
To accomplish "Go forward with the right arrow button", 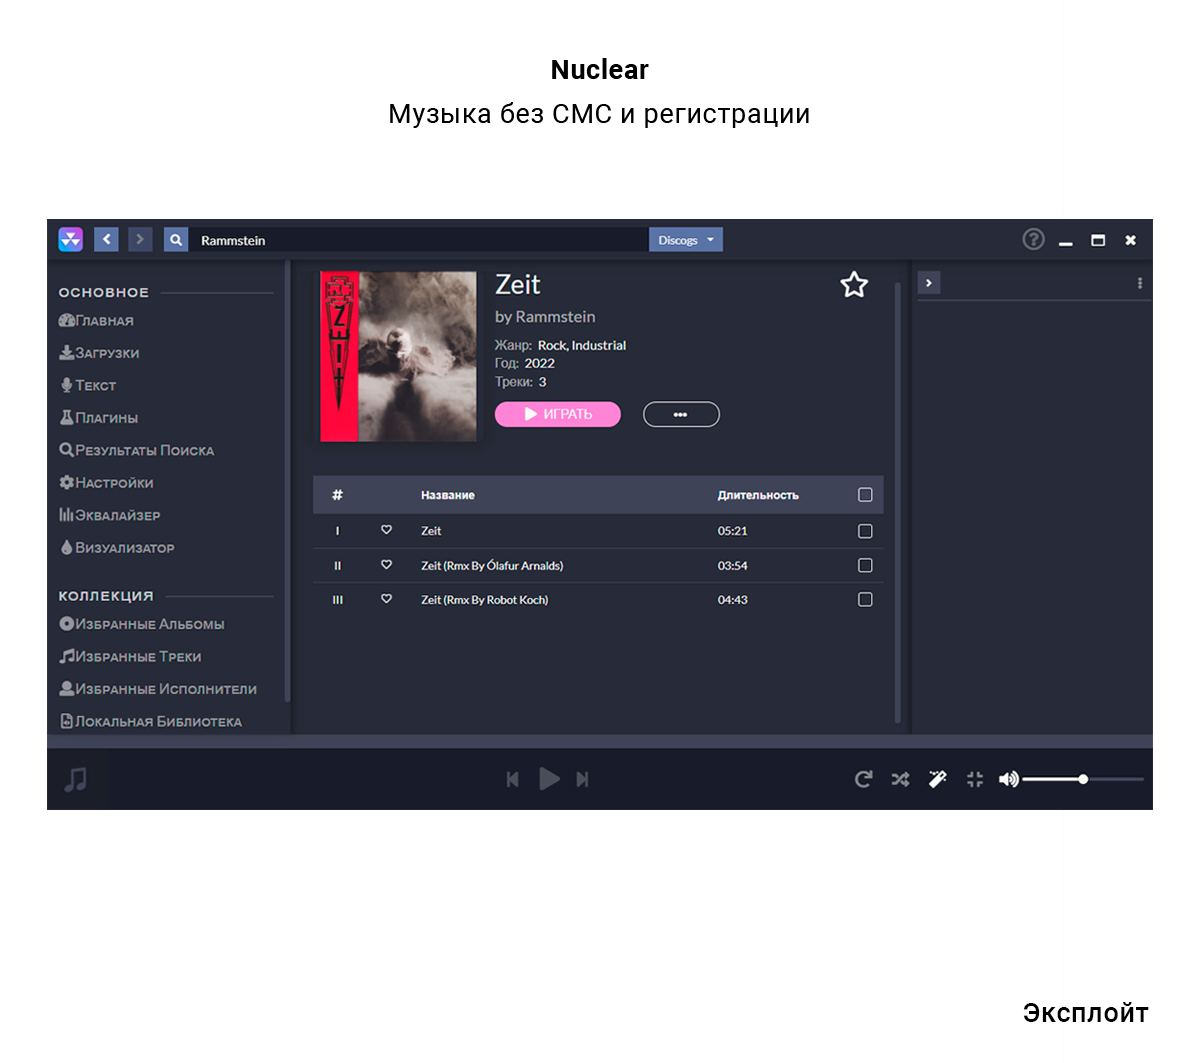I will tap(140, 239).
